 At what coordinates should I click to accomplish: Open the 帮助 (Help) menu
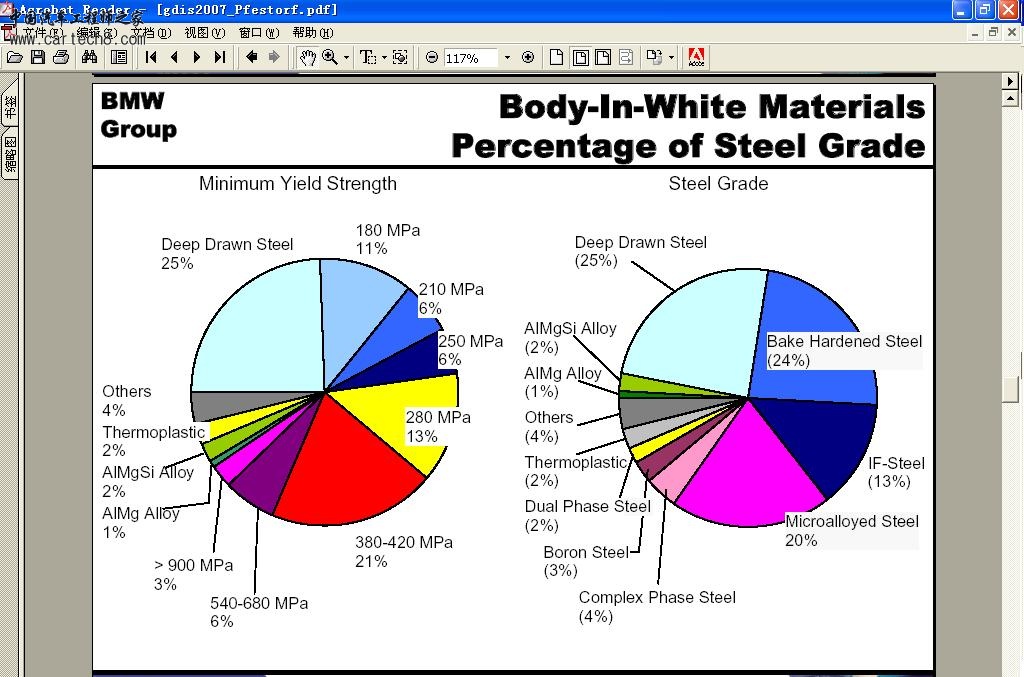pos(313,33)
